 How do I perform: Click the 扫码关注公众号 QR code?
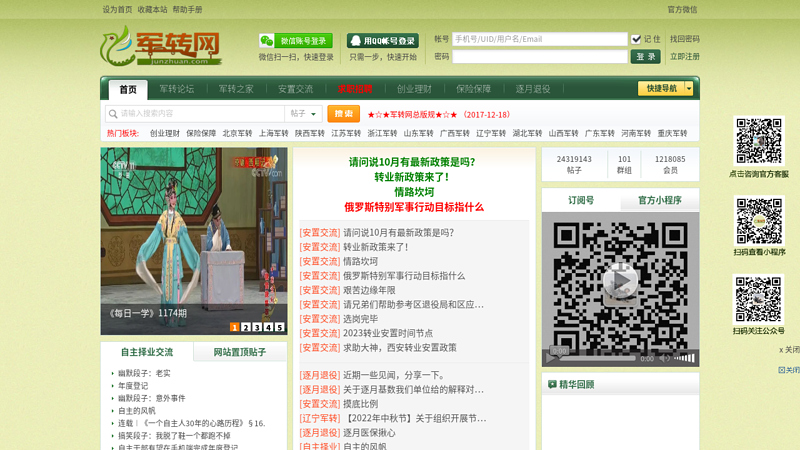pyautogui.click(x=759, y=299)
